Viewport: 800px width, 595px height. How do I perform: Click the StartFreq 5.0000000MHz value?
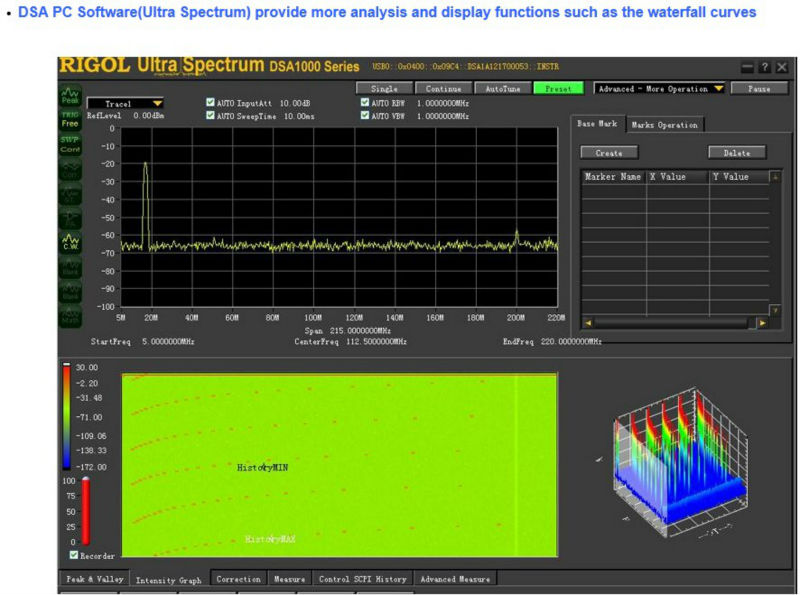click(168, 341)
